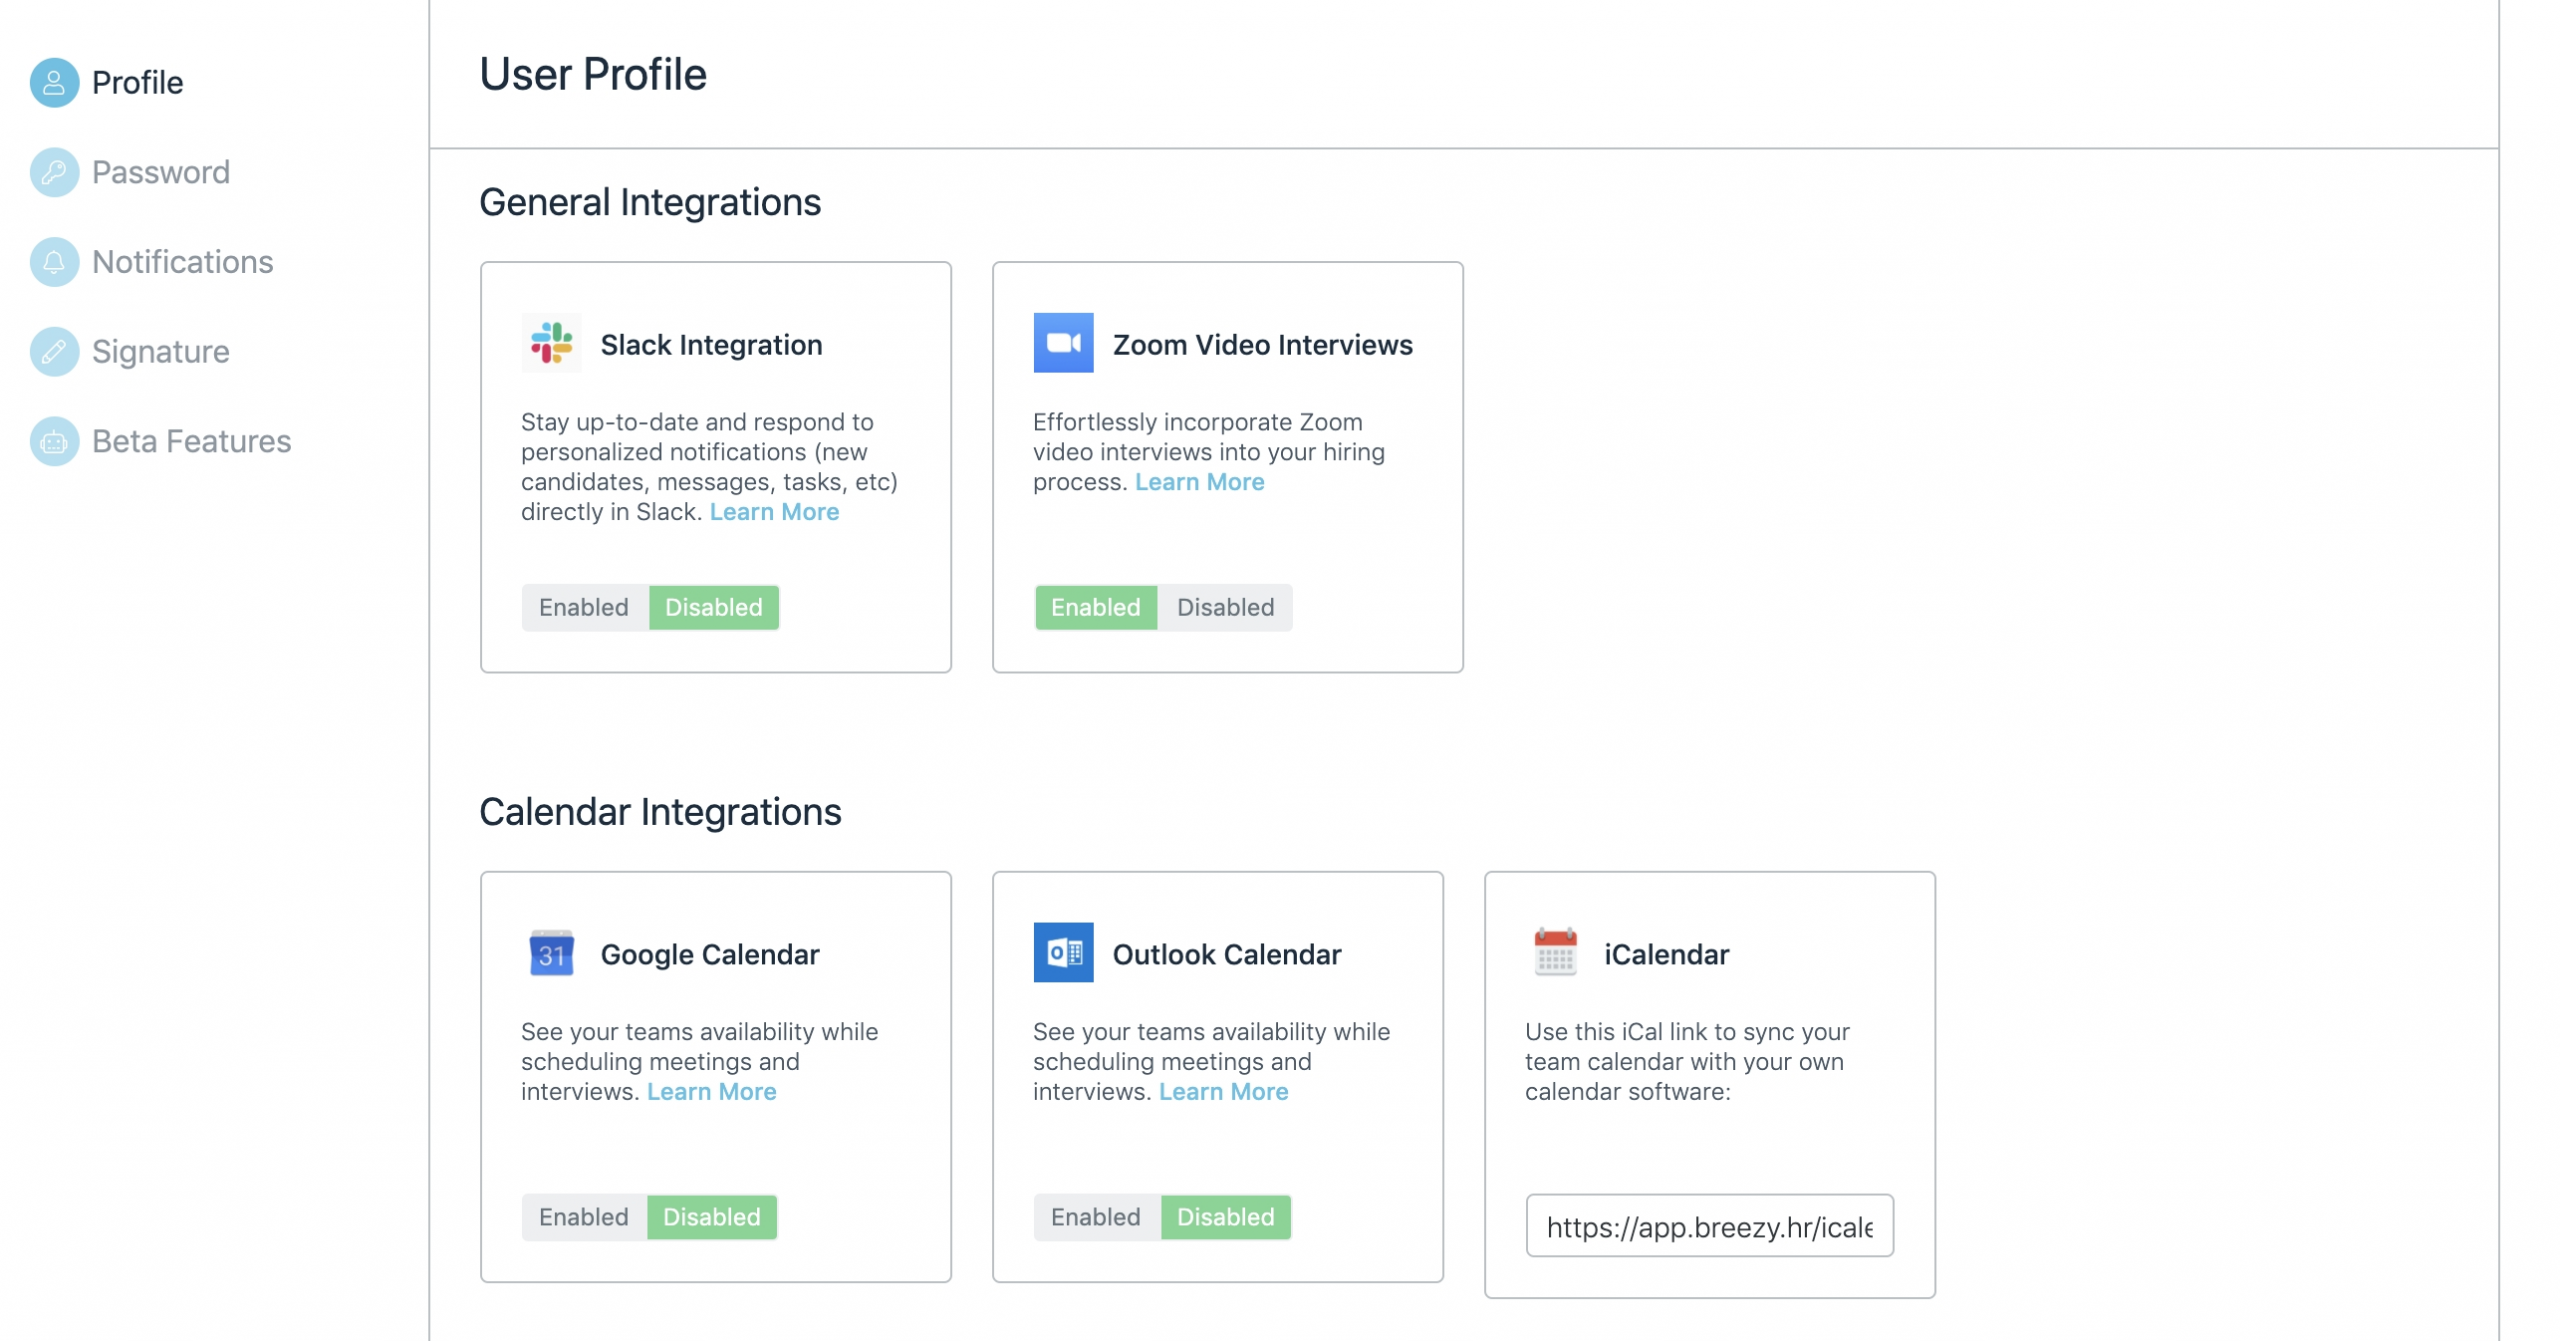Learn More about Slack Integration
2560x1341 pixels.
pos(772,511)
